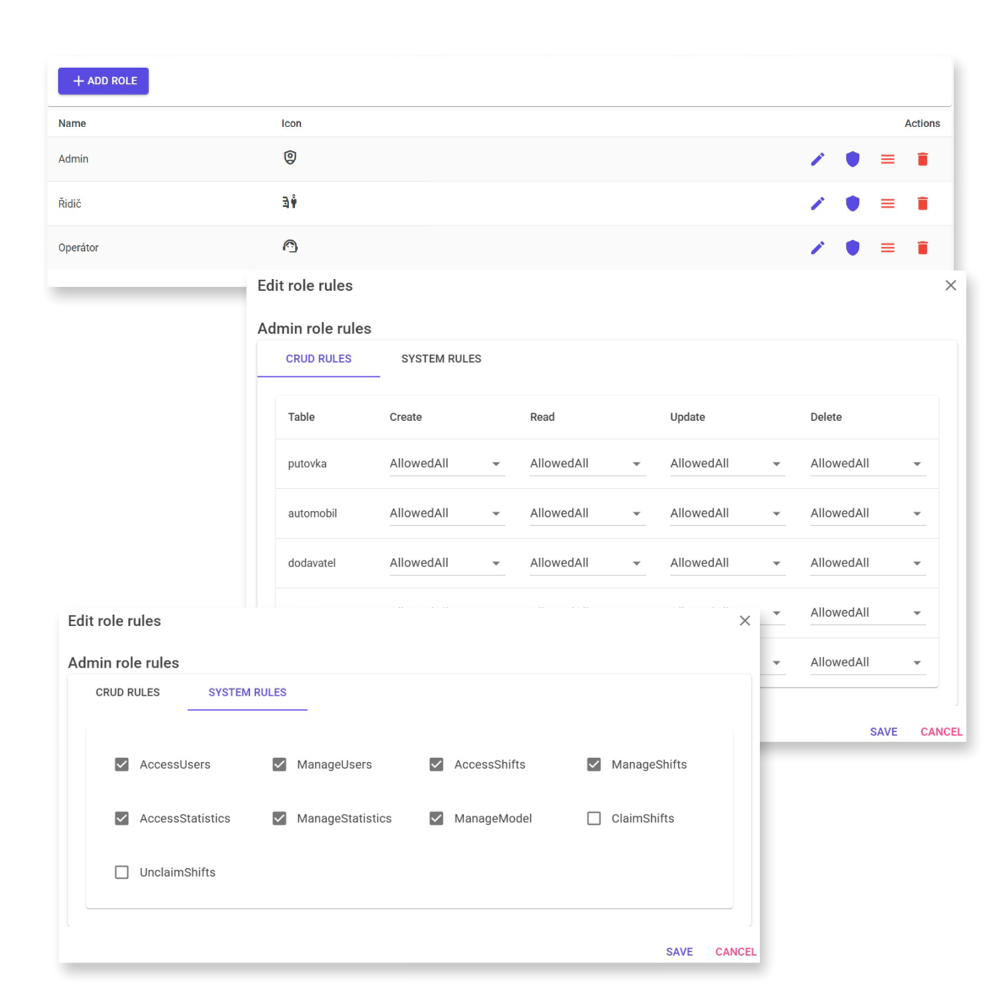Screen dimensions: 1000x1000
Task: Open shield rules icon for Řidič role
Action: click(852, 203)
